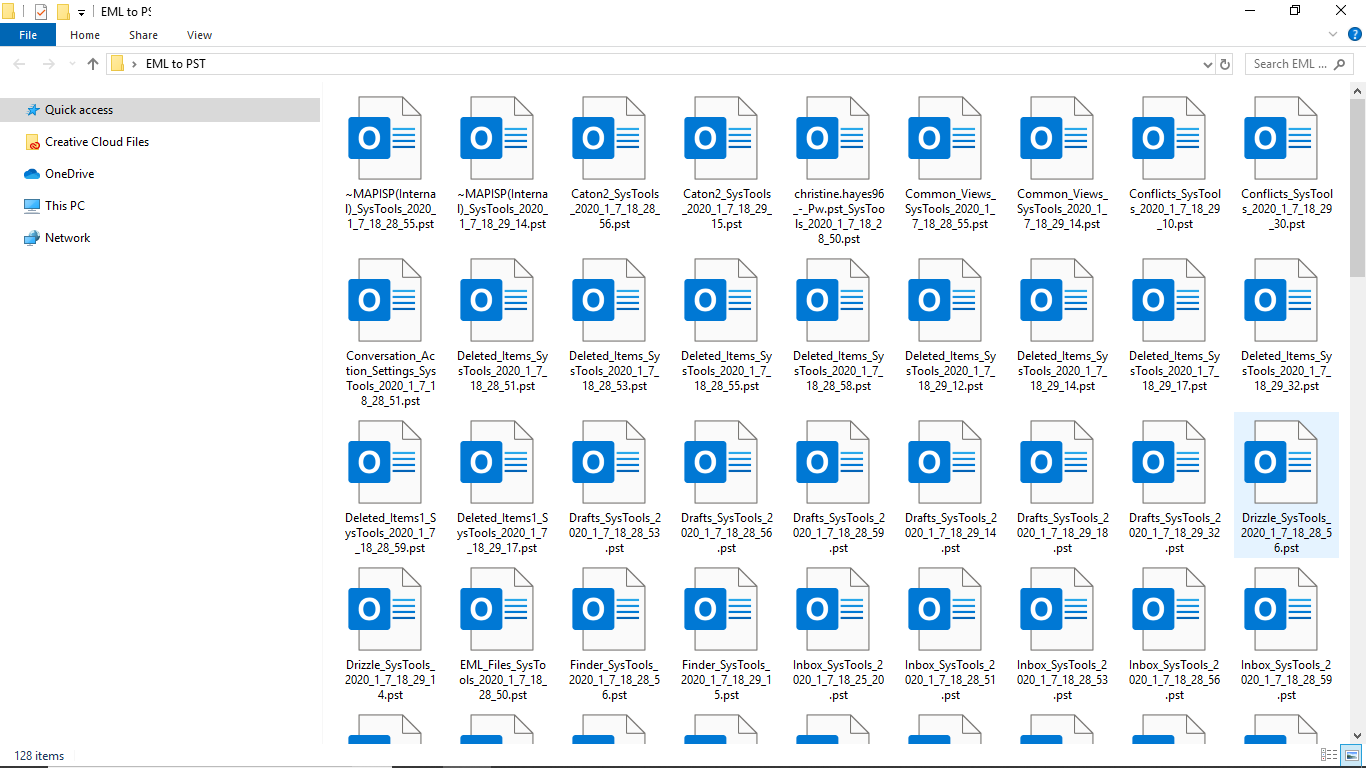The width and height of the screenshot is (1366, 768).
Task: Select Caton2_SysTools_2020_1_7_18_28_56.pst file
Action: (x=613, y=163)
